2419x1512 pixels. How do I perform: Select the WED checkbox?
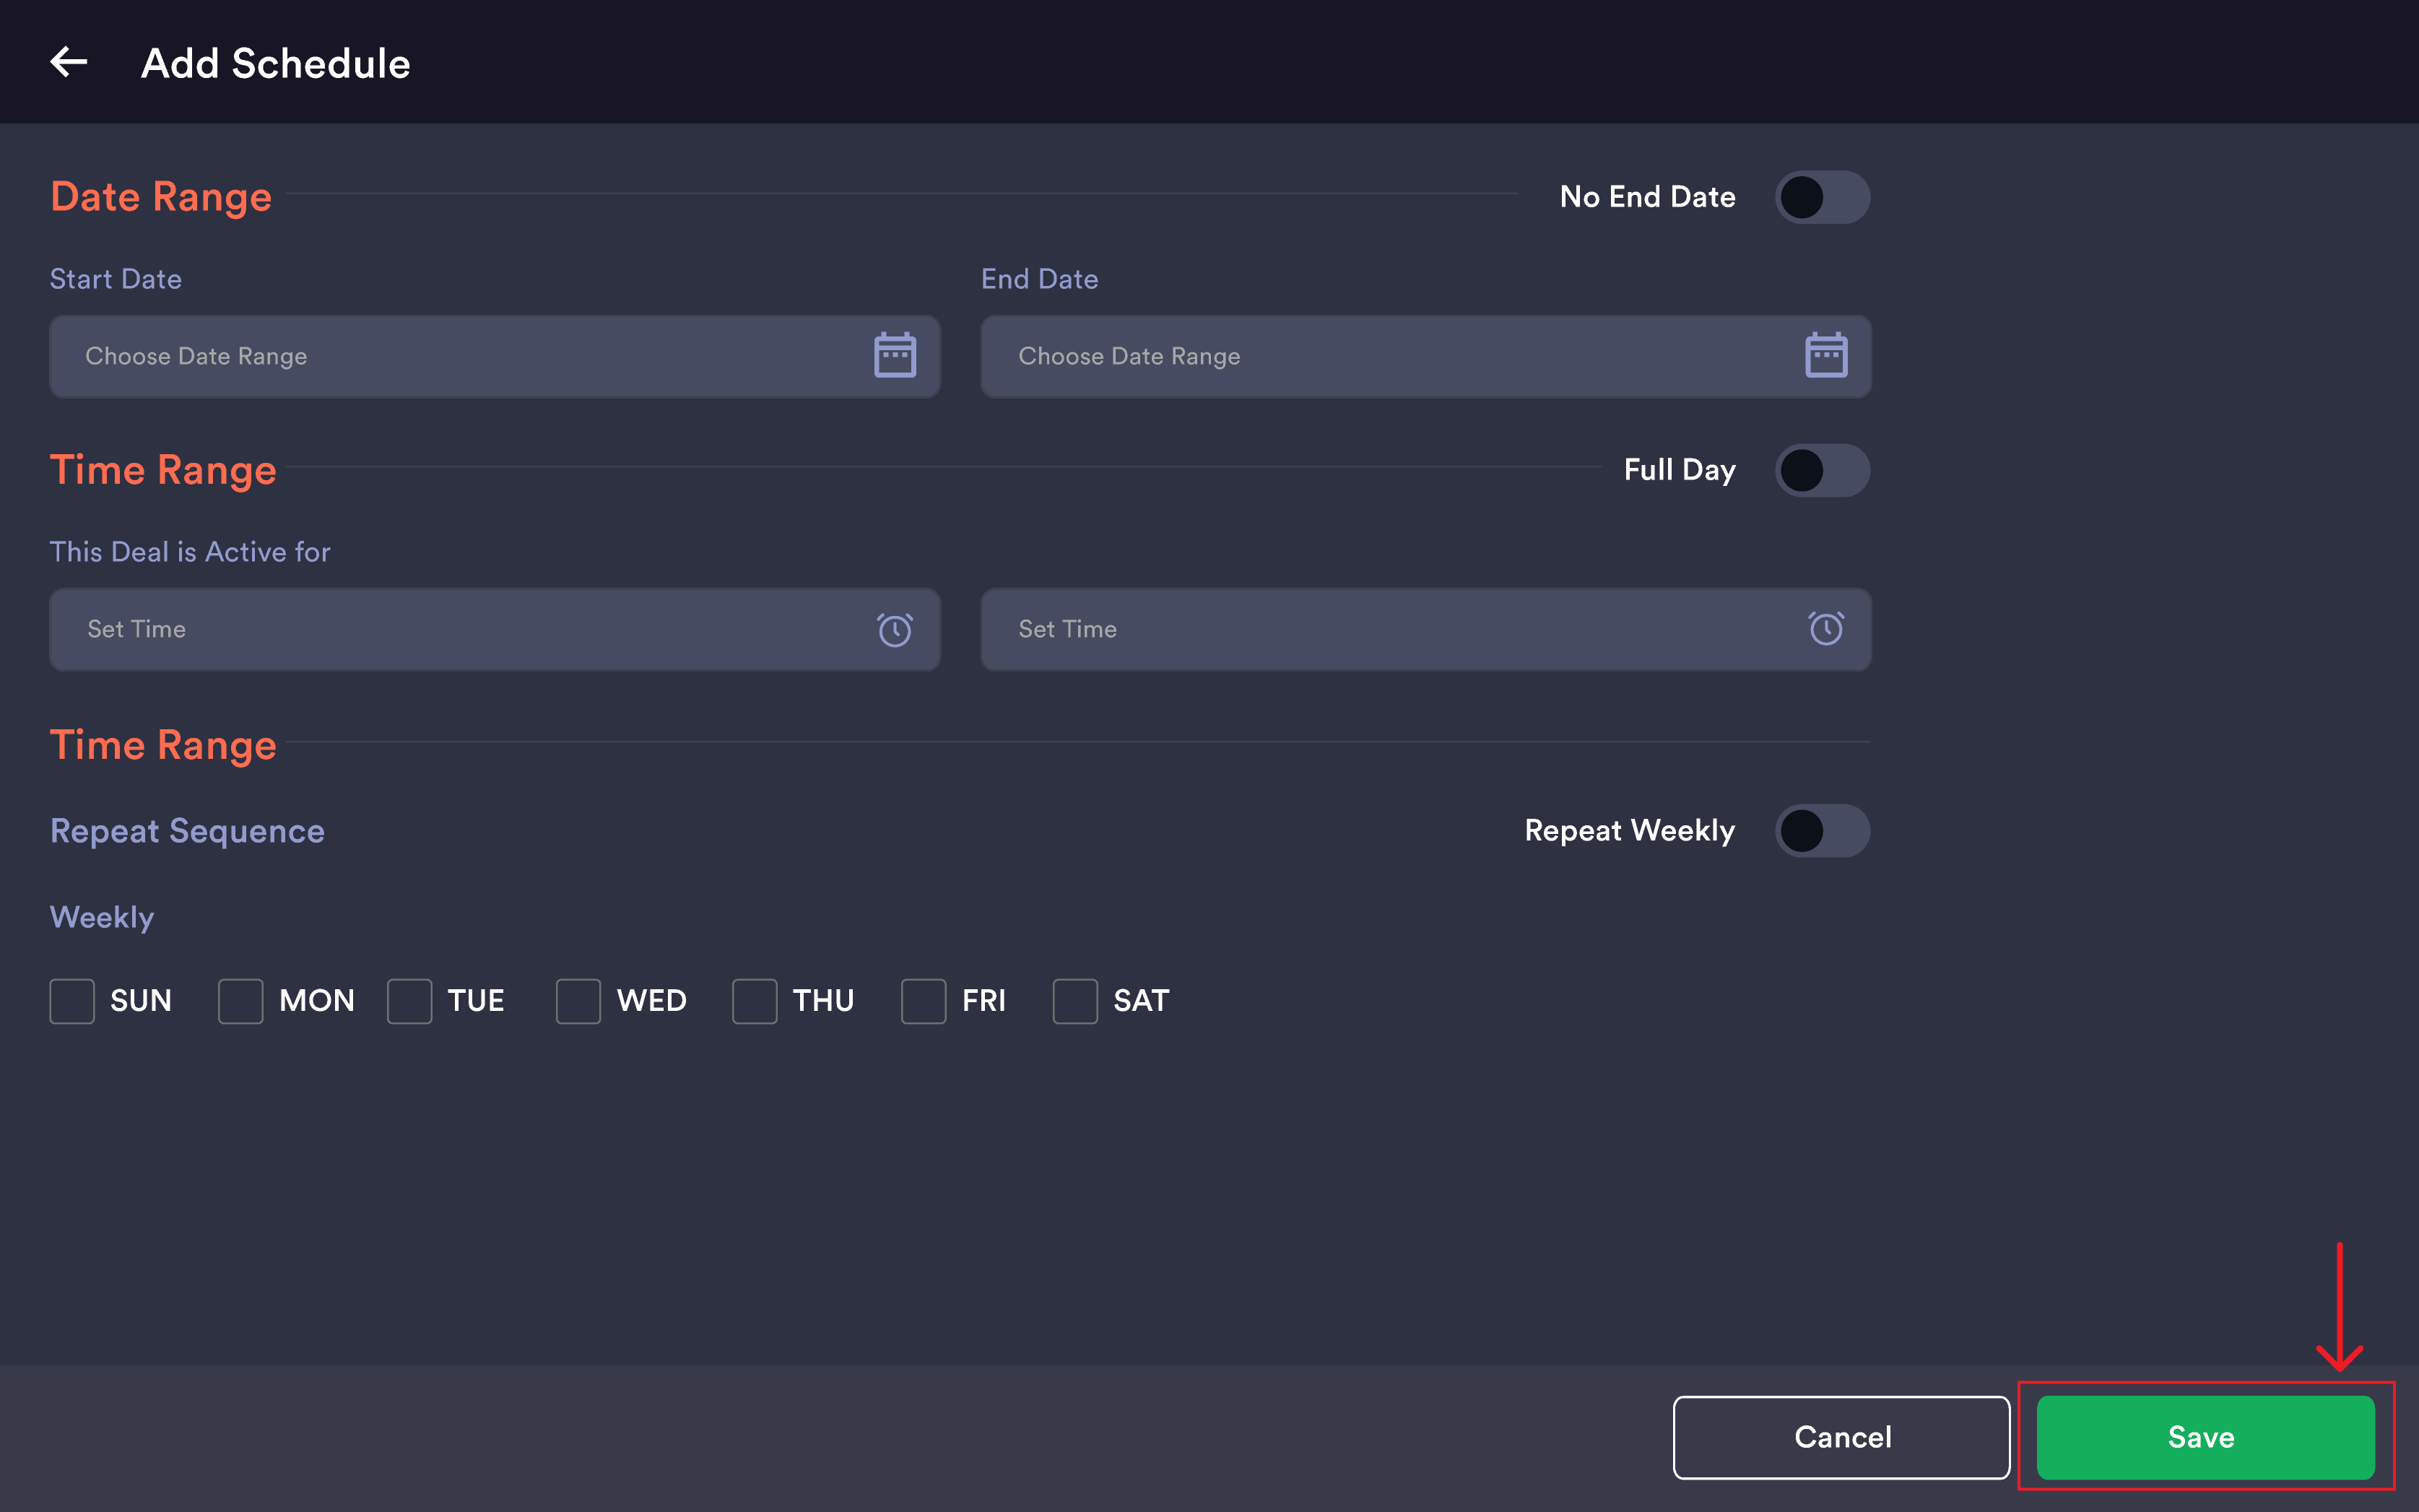pyautogui.click(x=579, y=1001)
